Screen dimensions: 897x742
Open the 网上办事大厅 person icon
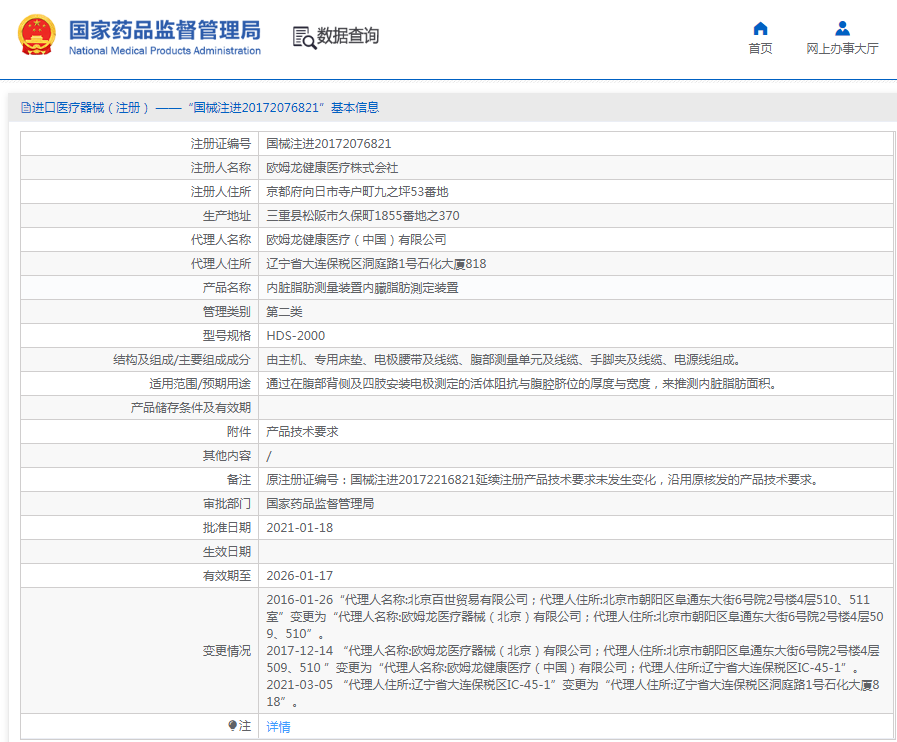[x=842, y=28]
